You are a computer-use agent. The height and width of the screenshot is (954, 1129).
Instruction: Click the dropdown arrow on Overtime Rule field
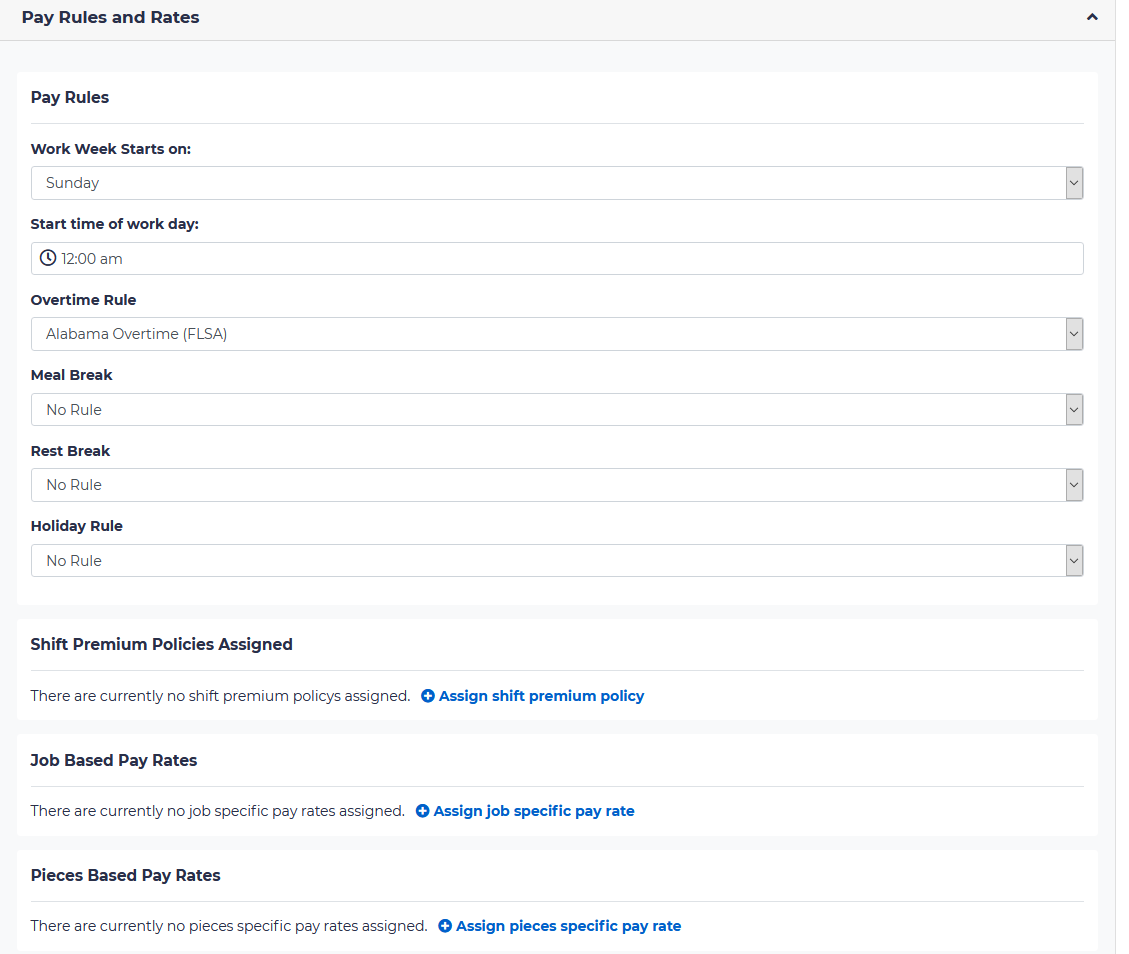coord(1073,333)
